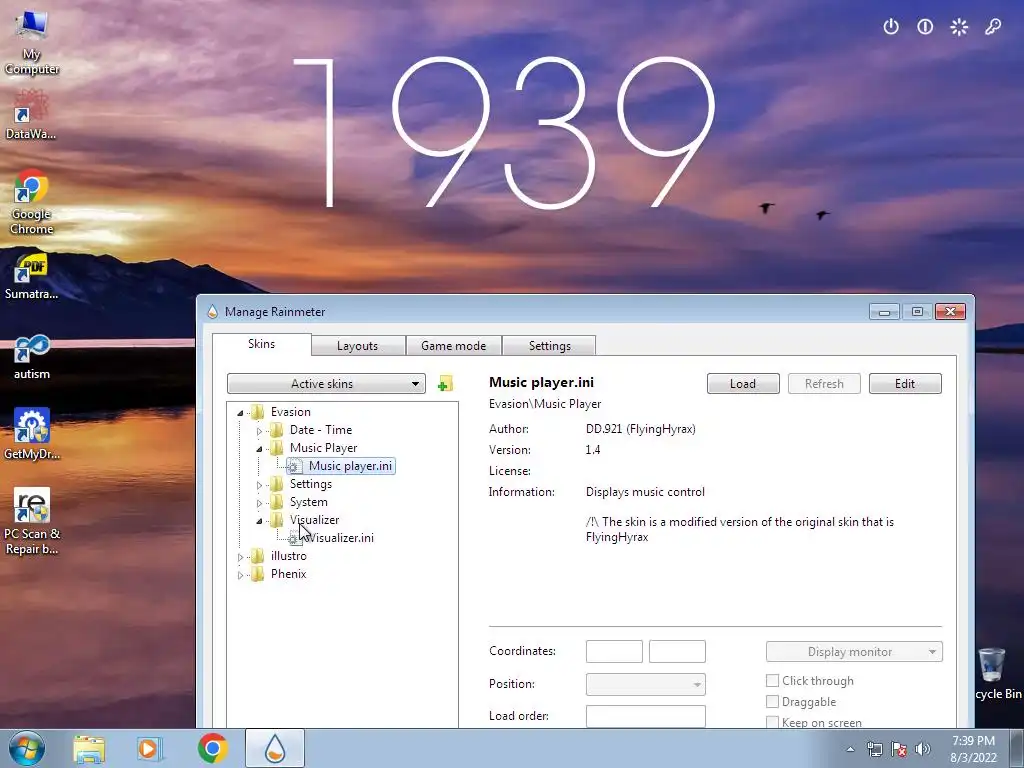Click the key lock icon on skin
The height and width of the screenshot is (768, 1024).
(x=993, y=27)
